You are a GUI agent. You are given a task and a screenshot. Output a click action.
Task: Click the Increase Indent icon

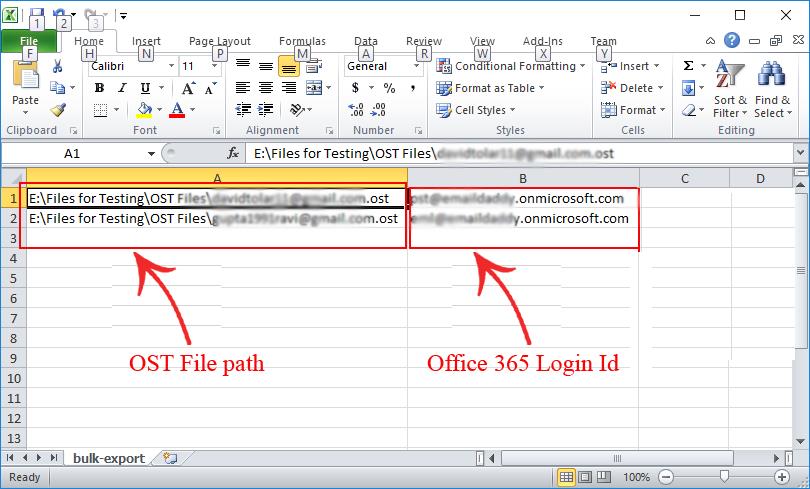[x=266, y=109]
